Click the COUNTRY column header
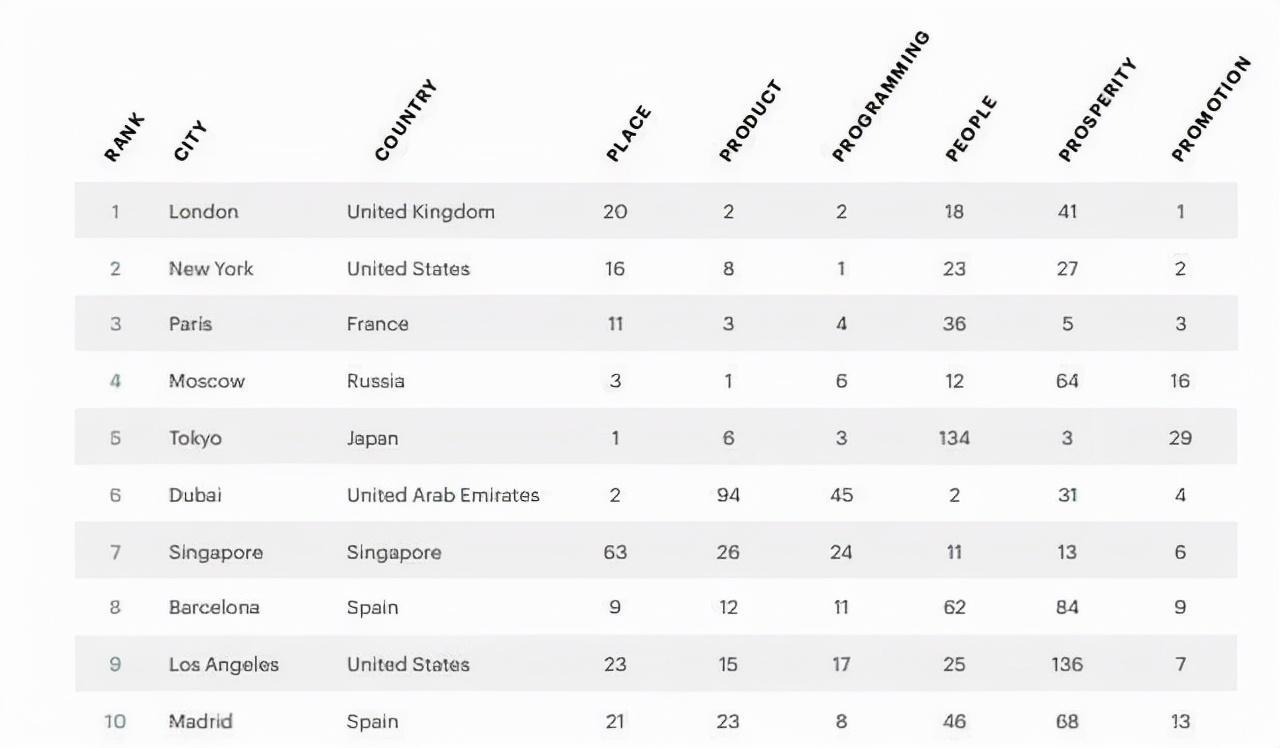Viewport: 1280px width, 748px height. pos(406,120)
